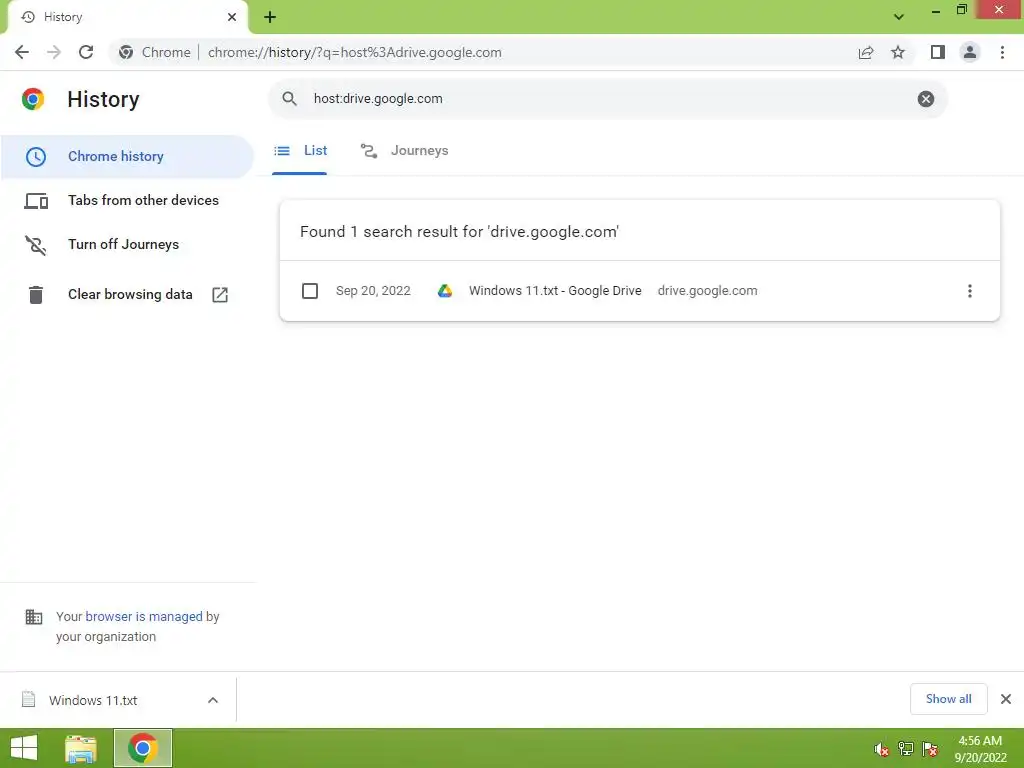
Task: Click the muted volume tray icon
Action: [x=882, y=749]
